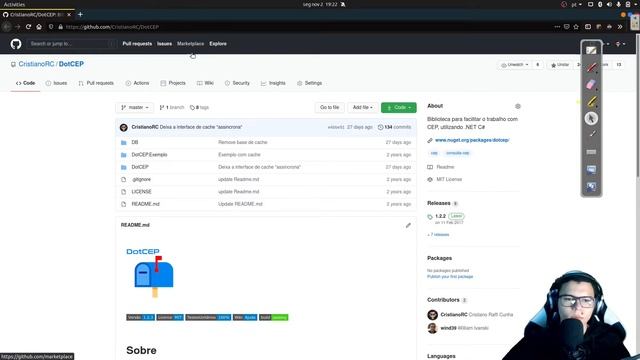Open Issues in the top header
The image size is (640, 360).
tap(164, 44)
